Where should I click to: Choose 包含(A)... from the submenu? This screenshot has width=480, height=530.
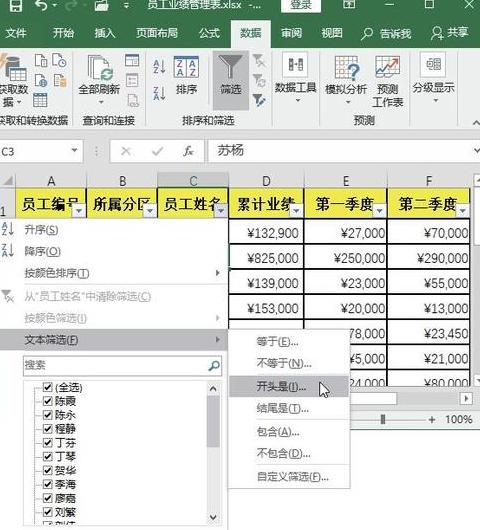(288, 432)
